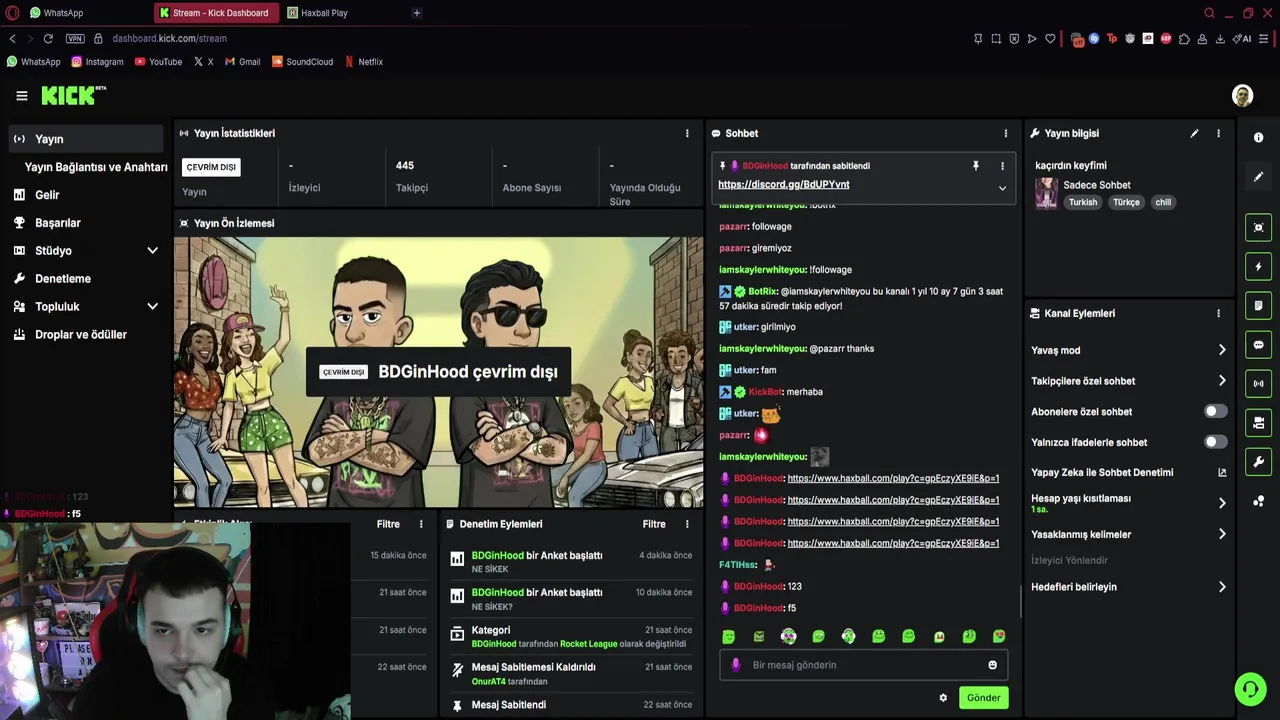The height and width of the screenshot is (720, 1280).
Task: Open Yasaklanmış kelimeler settings
Action: pyautogui.click(x=1128, y=534)
